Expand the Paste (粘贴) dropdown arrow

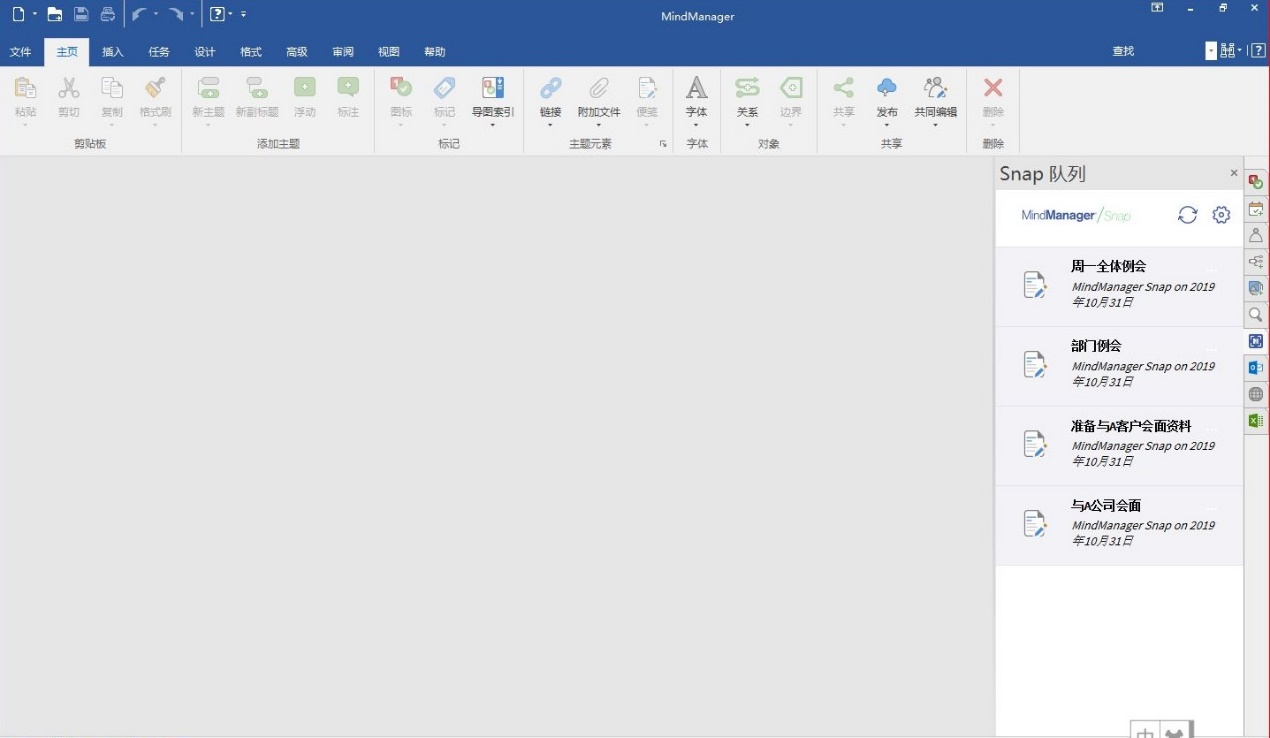tap(25, 127)
